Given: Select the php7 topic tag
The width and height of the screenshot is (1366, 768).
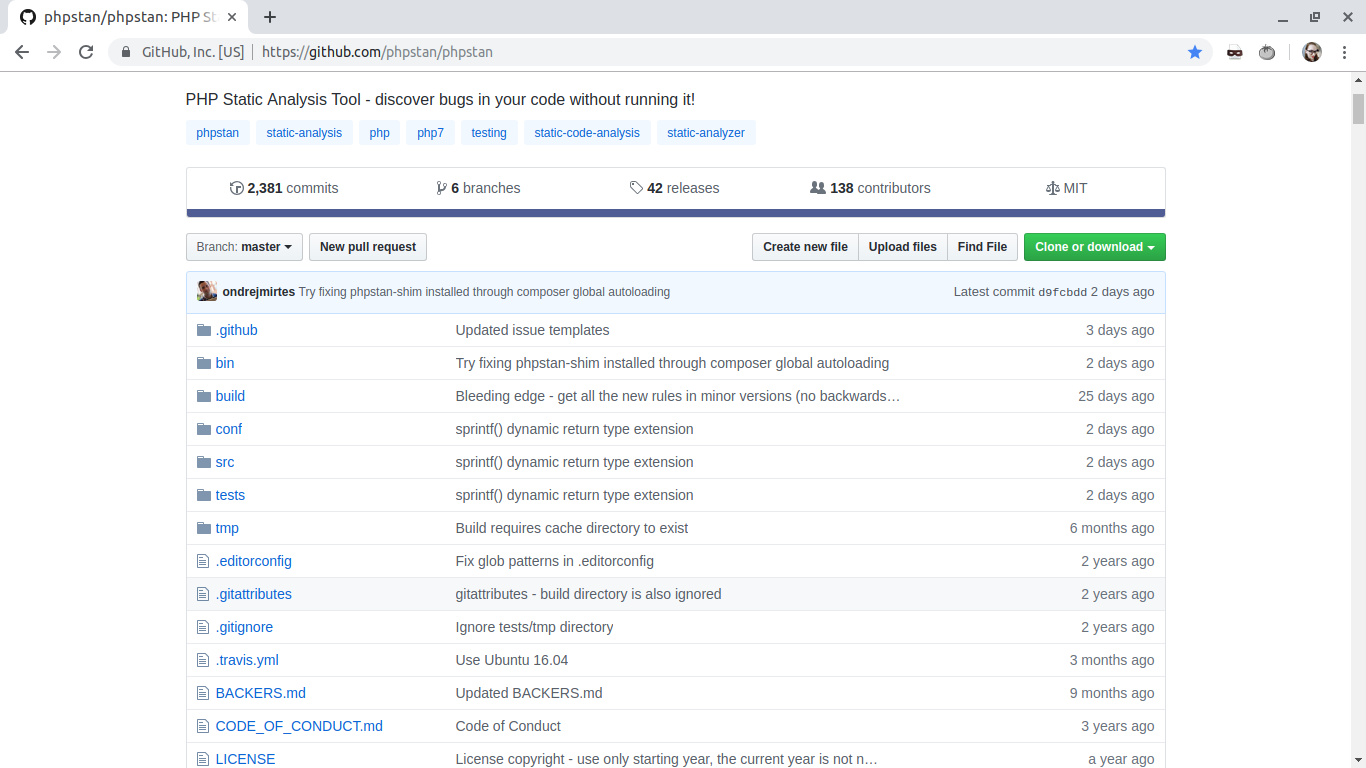Looking at the screenshot, I should [x=431, y=133].
